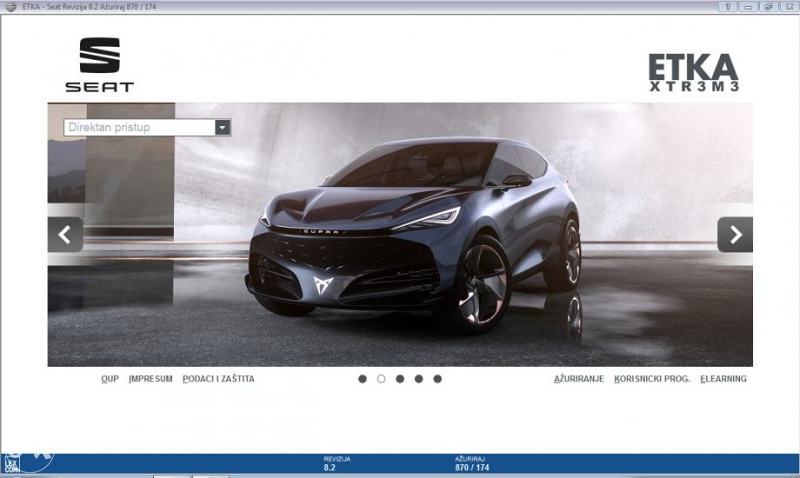Viewport: 800px width, 478px height.
Task: Click the ETKA app icon in title bar
Action: click(11, 7)
